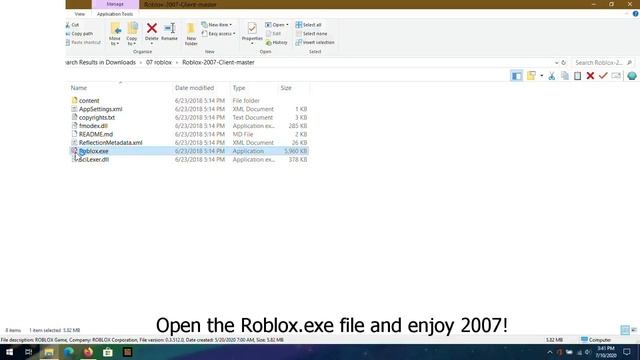Click the scissors cut toolbar icon
This screenshot has height=360, width=640.
pyautogui.click(x=551, y=76)
